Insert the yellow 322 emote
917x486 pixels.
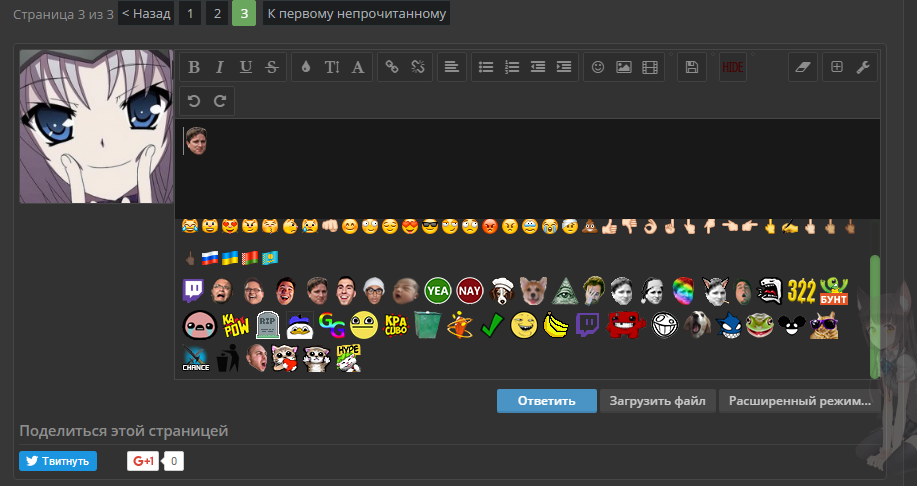[801, 291]
